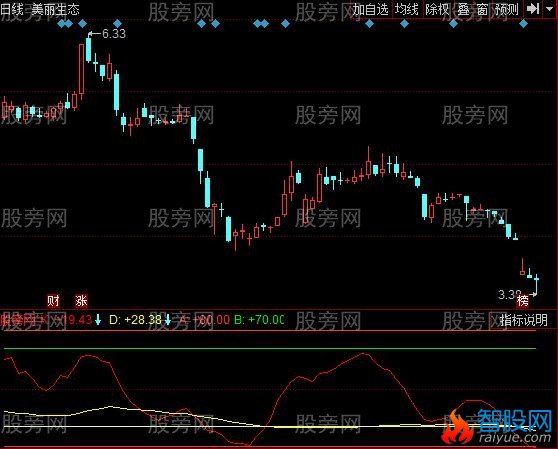Select the green horizontal B line in indicator
The image size is (558, 449).
270,349
